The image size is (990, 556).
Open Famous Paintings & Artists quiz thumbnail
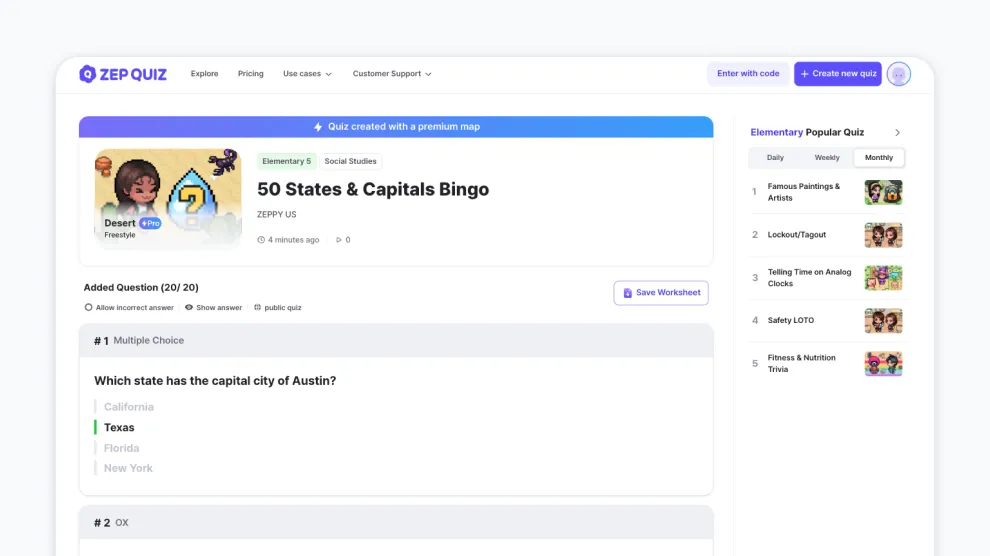(x=883, y=192)
